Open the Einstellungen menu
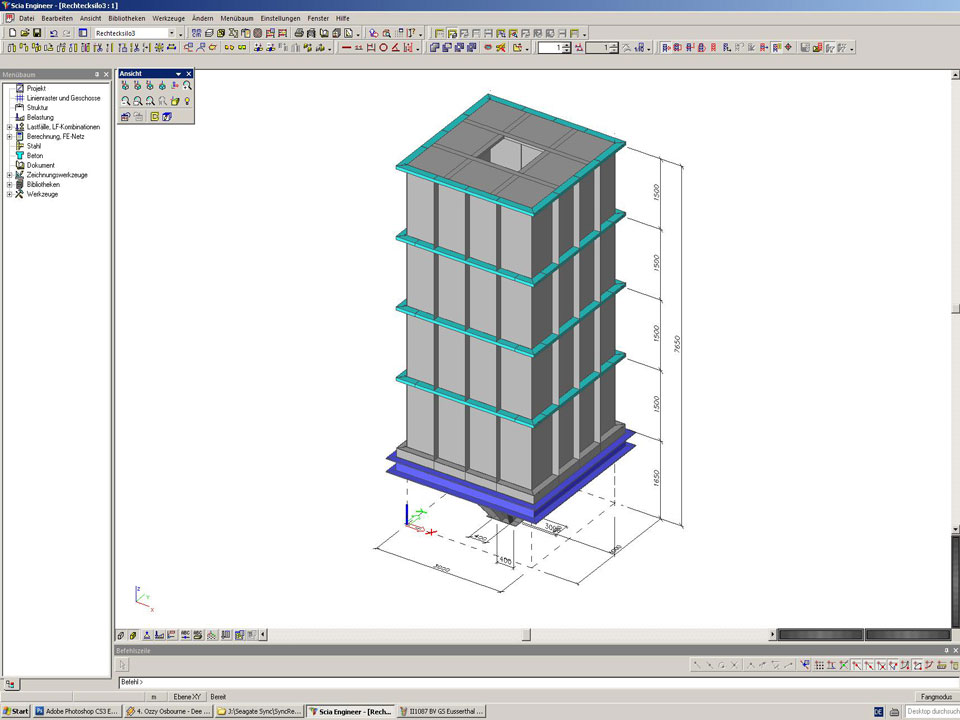 pyautogui.click(x=279, y=18)
